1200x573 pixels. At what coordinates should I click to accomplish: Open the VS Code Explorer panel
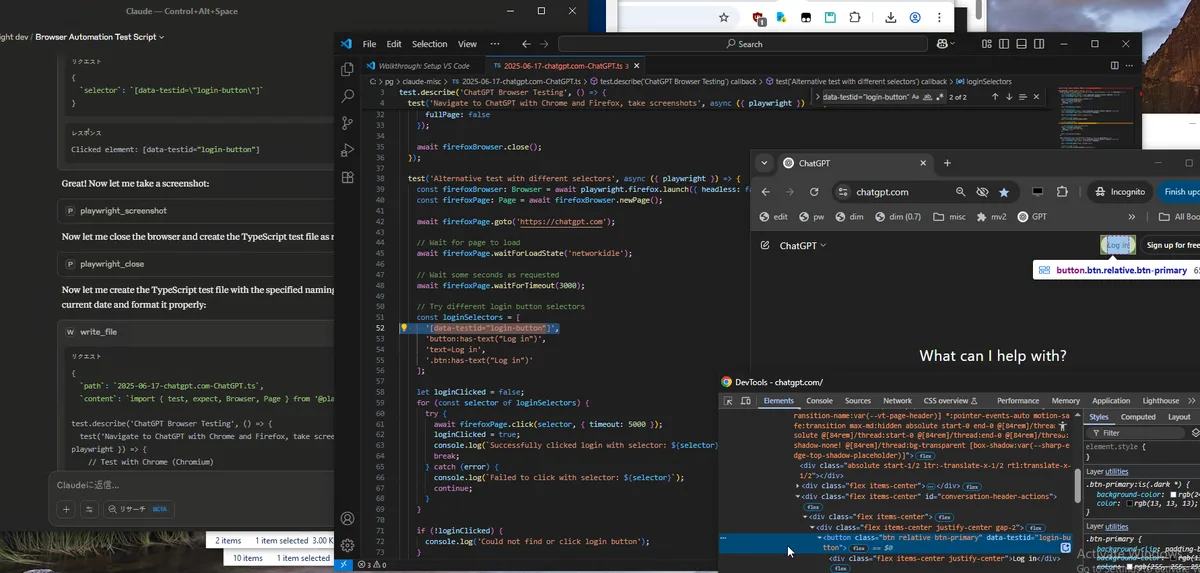(347, 69)
